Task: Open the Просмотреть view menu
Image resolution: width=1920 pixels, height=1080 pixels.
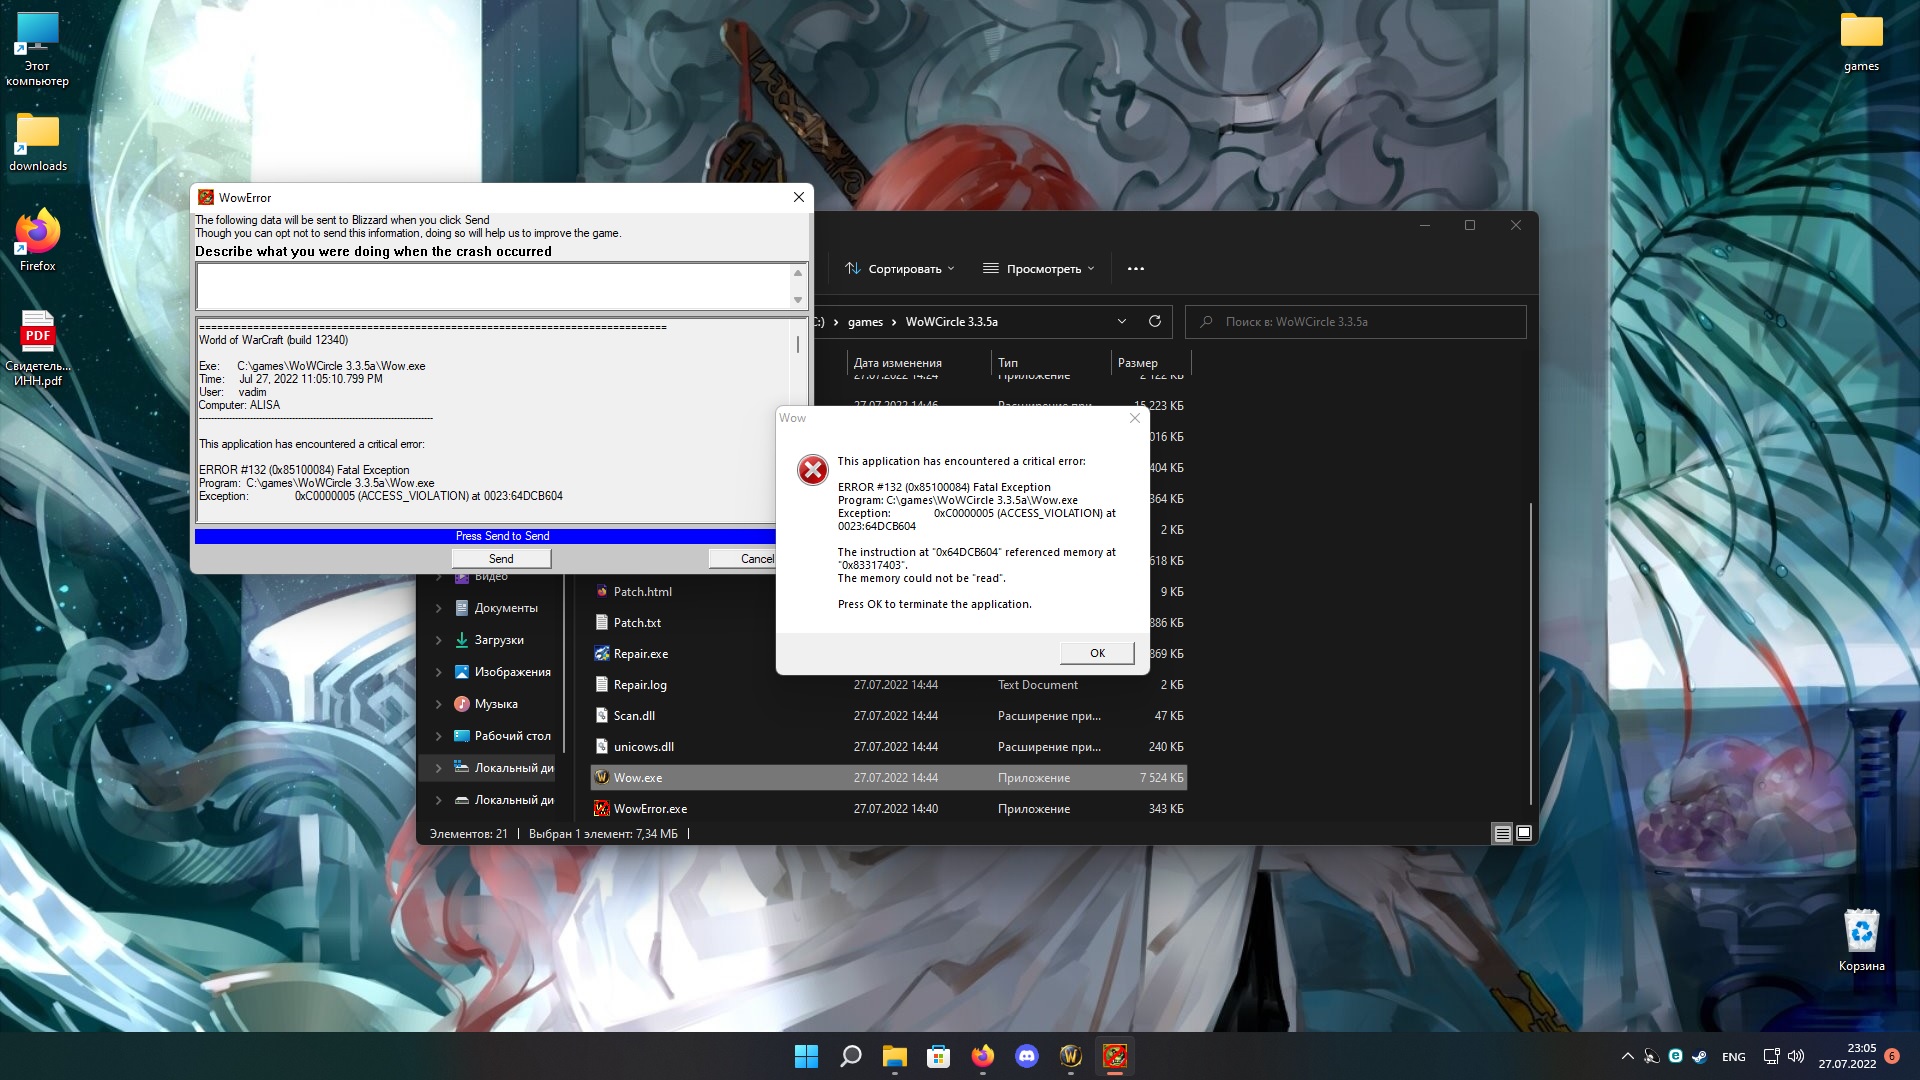Action: pos(1038,268)
